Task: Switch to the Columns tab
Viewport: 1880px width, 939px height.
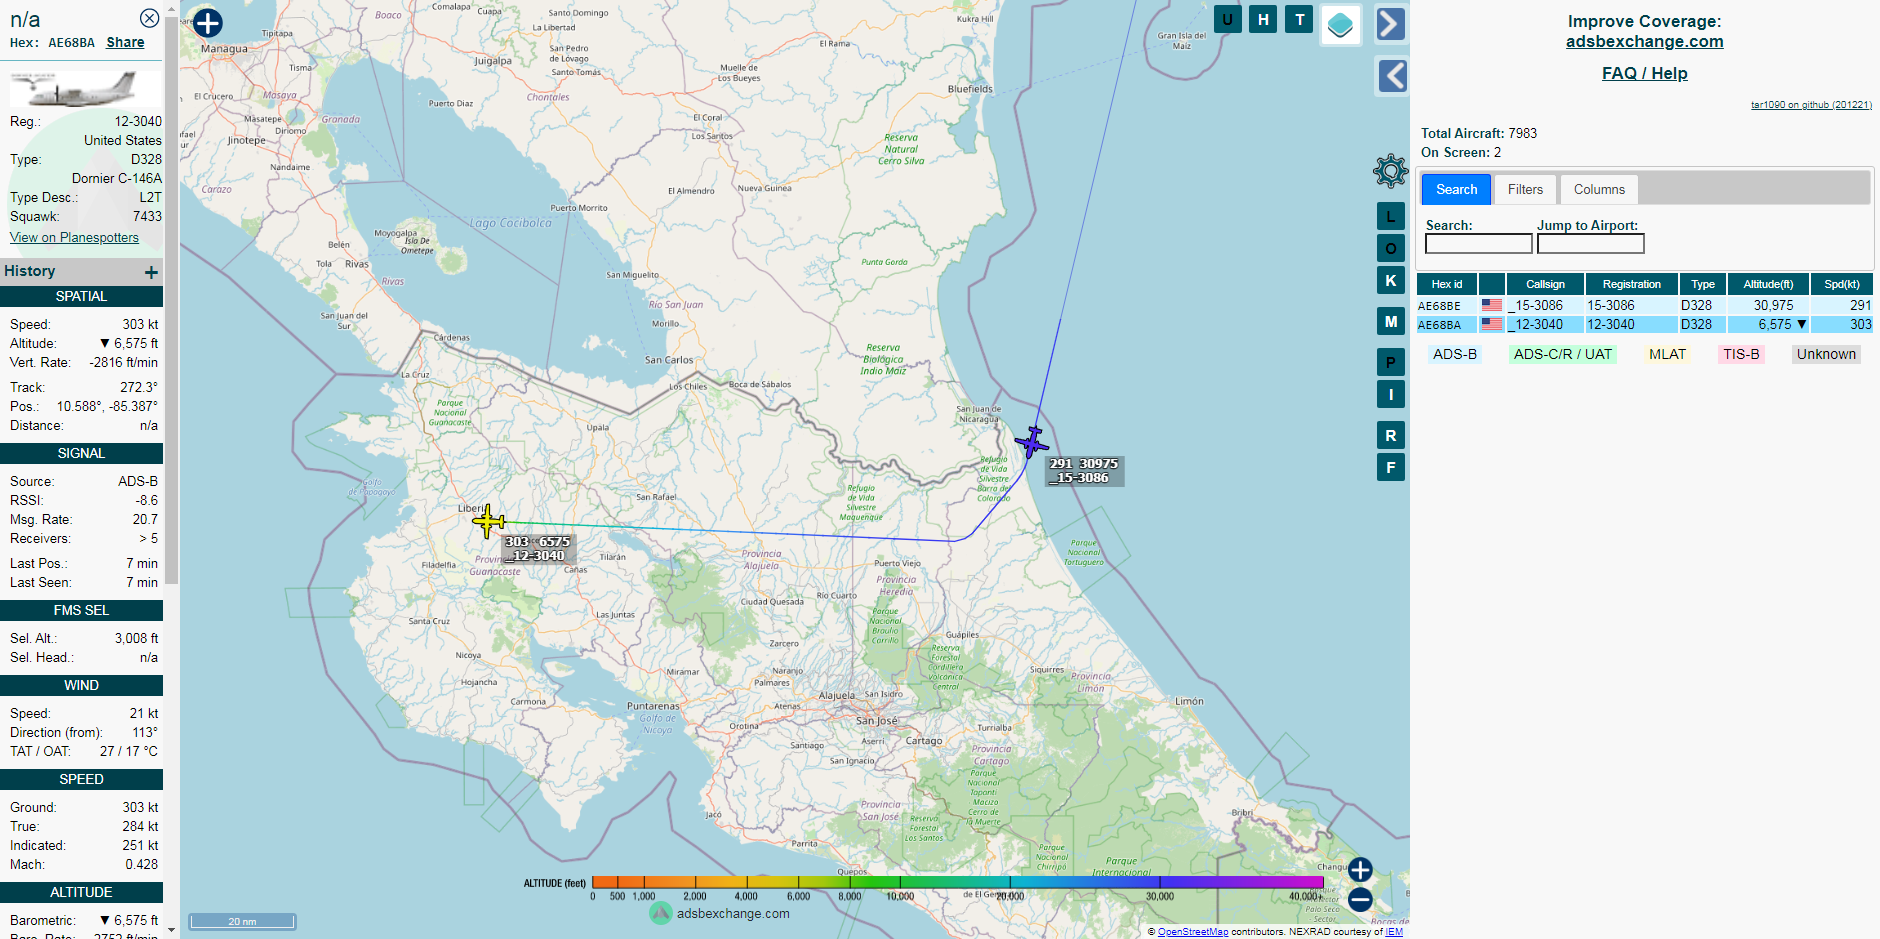Action: tap(1599, 189)
